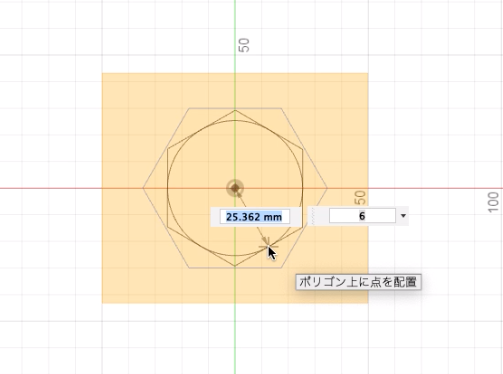Open the dropdown arrow beside the sides field
Viewport: 503px width, 374px height.
pos(403,216)
